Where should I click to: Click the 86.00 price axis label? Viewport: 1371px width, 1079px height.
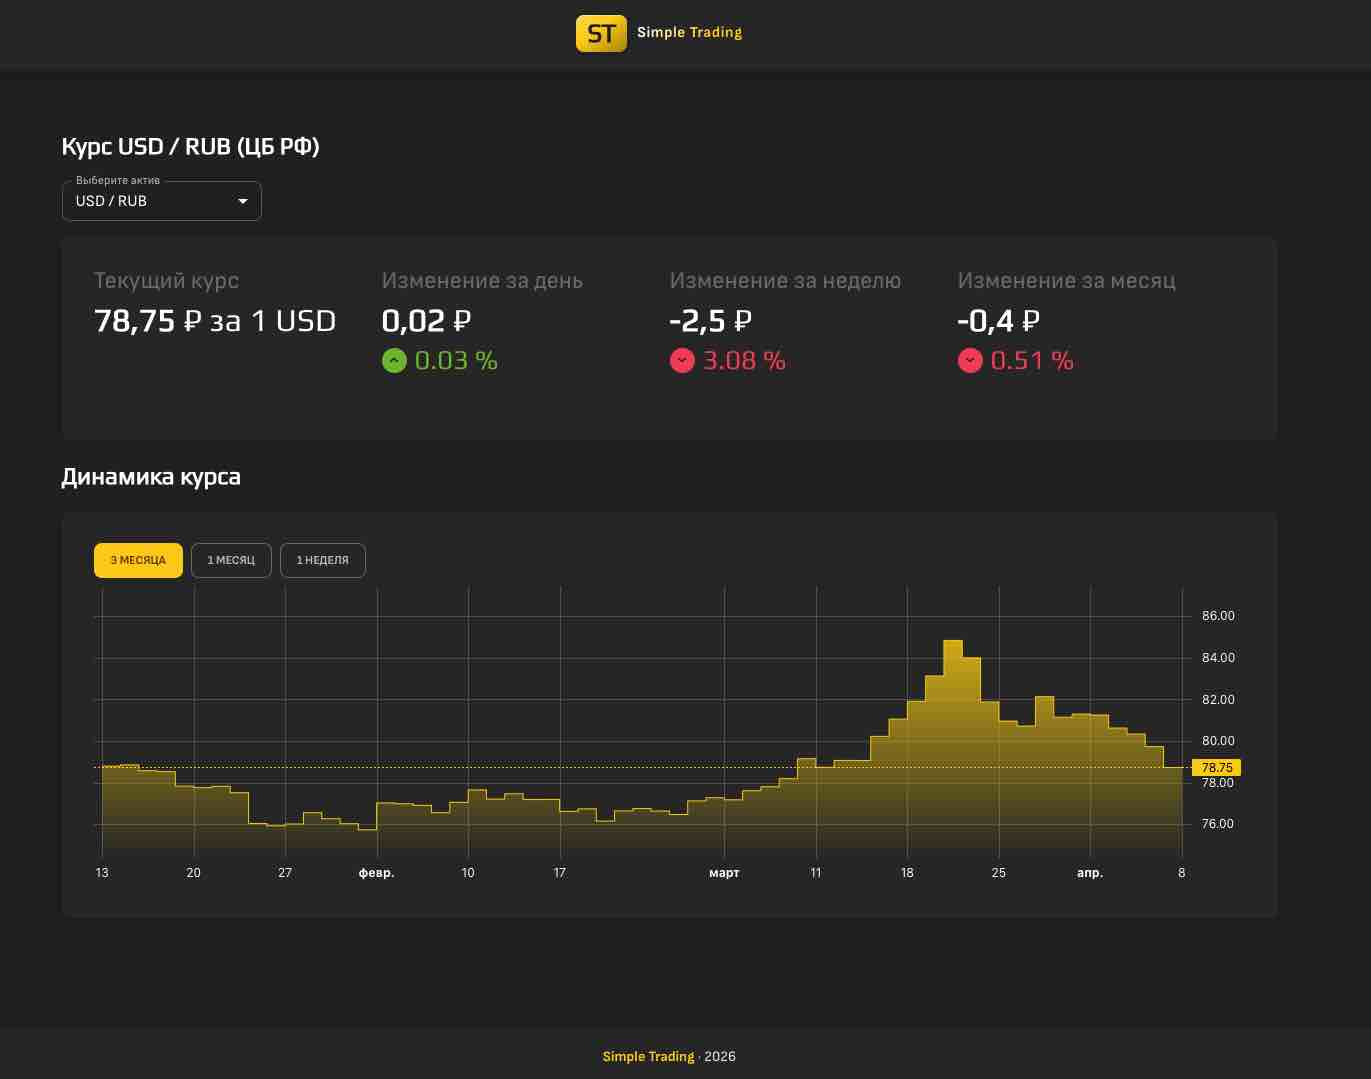pyautogui.click(x=1218, y=616)
